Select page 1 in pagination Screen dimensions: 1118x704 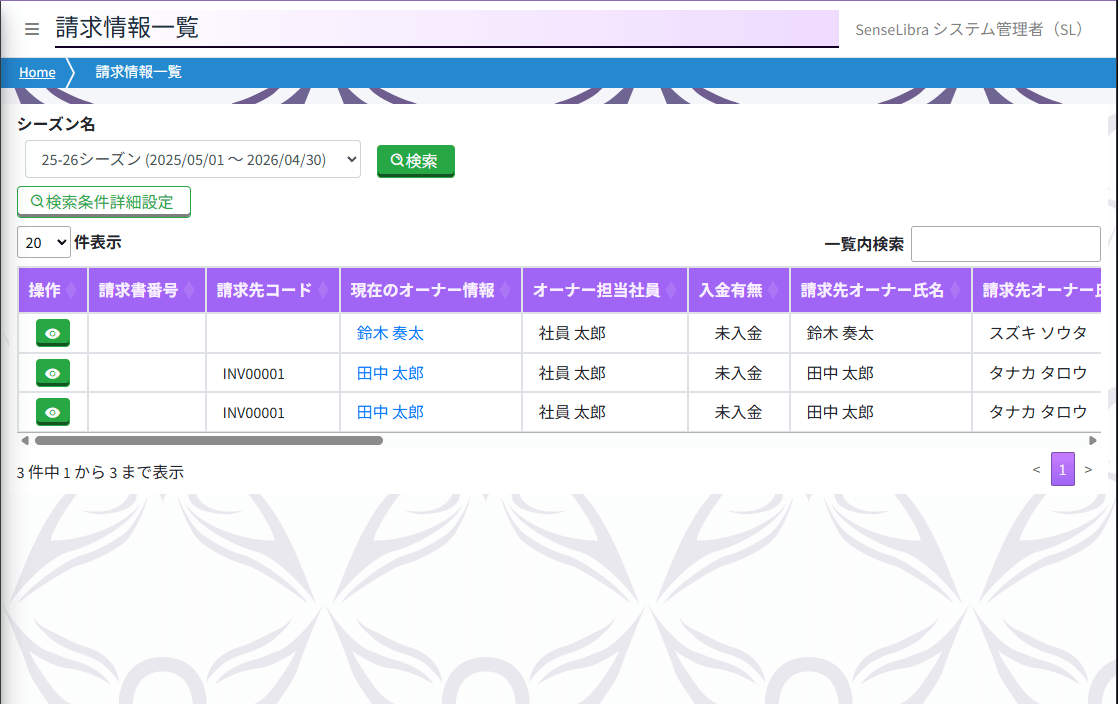(x=1062, y=469)
